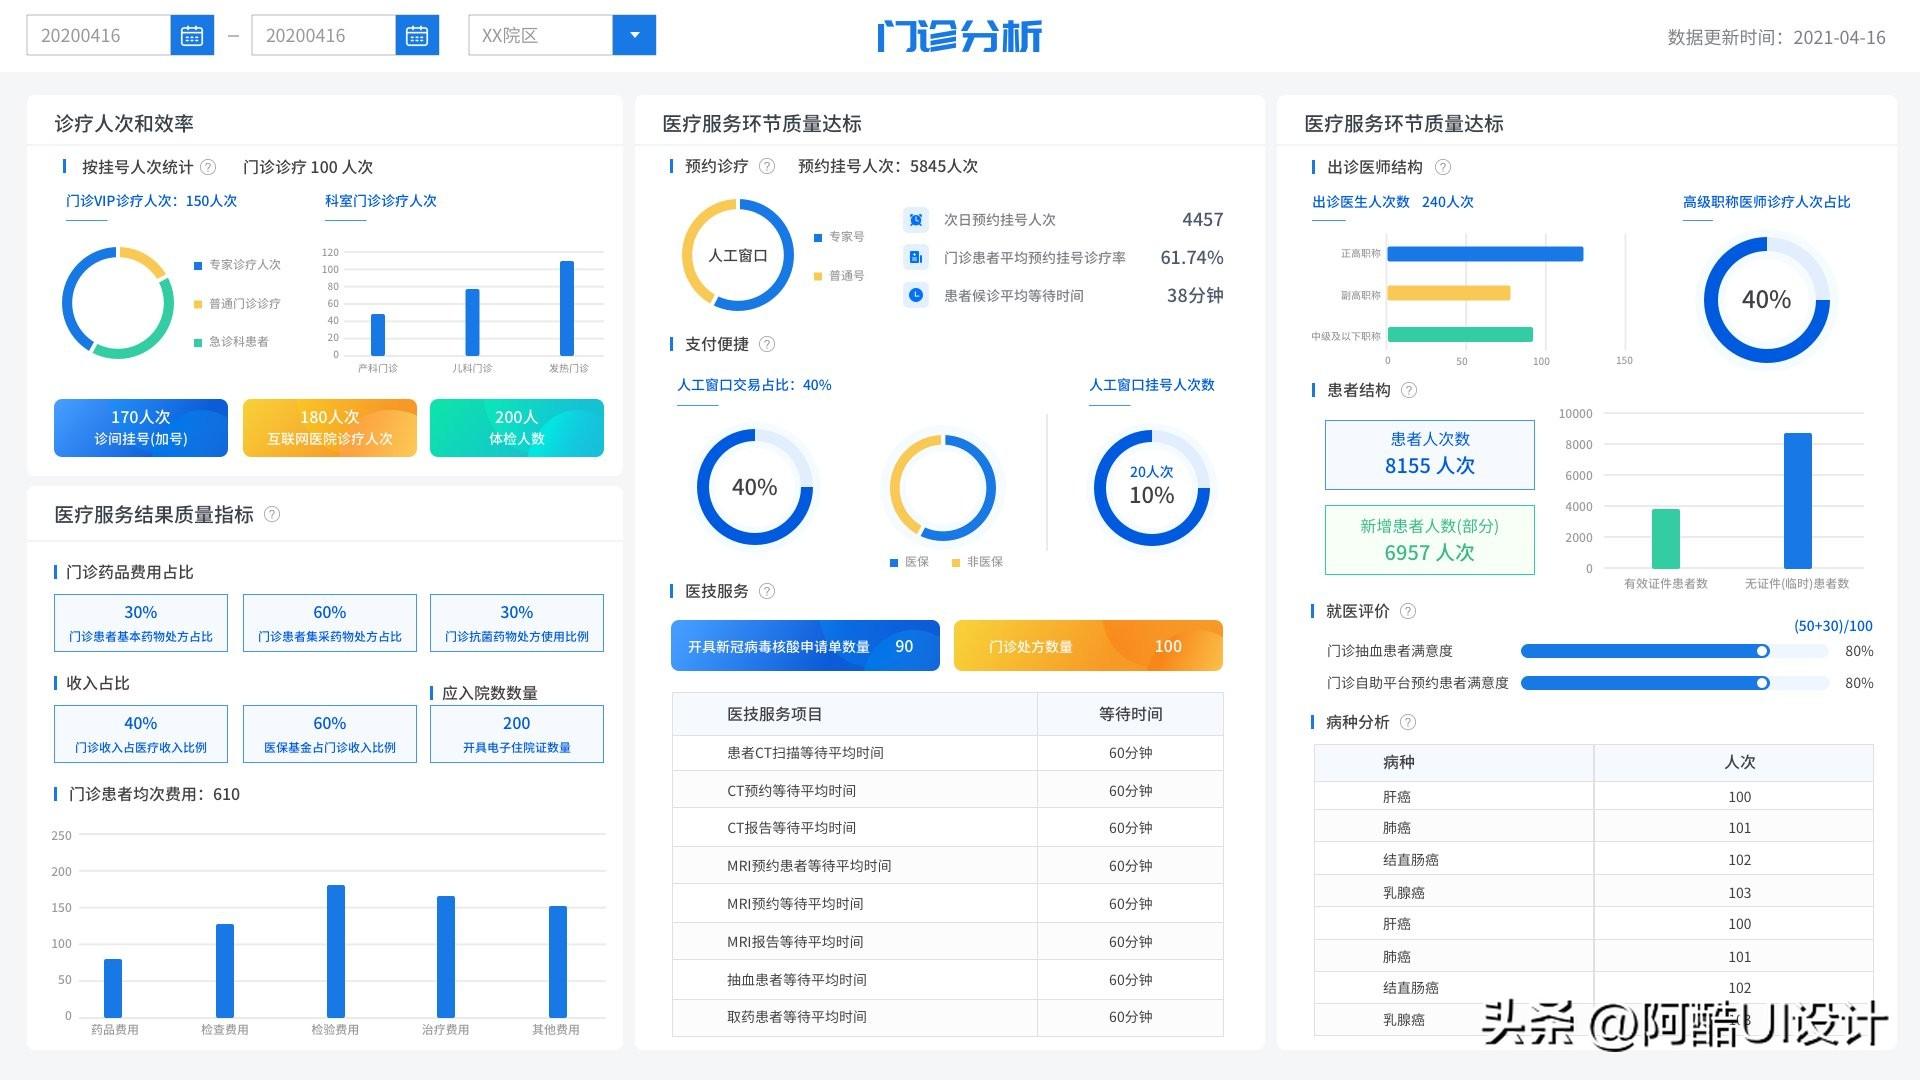The image size is (1920, 1080).
Task: Click the end date input field
Action: [x=323, y=36]
